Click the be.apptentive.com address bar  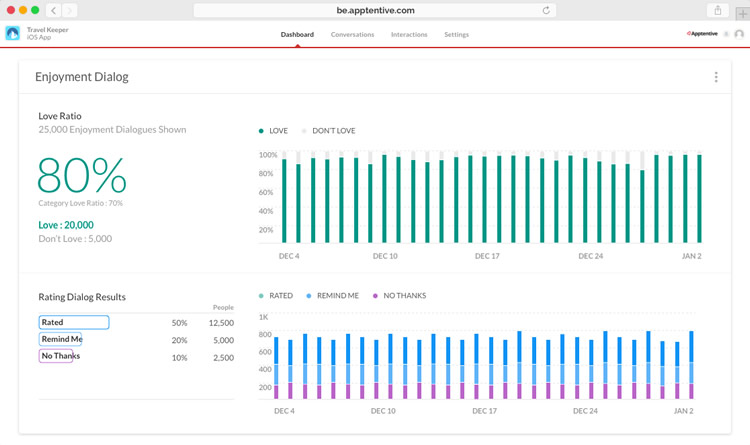tap(375, 10)
